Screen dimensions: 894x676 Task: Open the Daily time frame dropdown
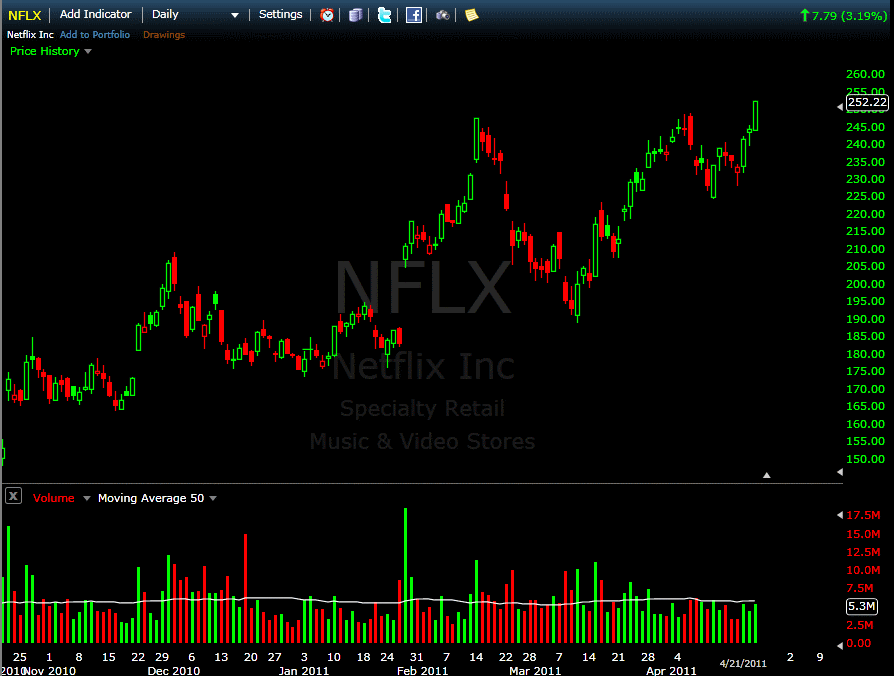click(195, 14)
